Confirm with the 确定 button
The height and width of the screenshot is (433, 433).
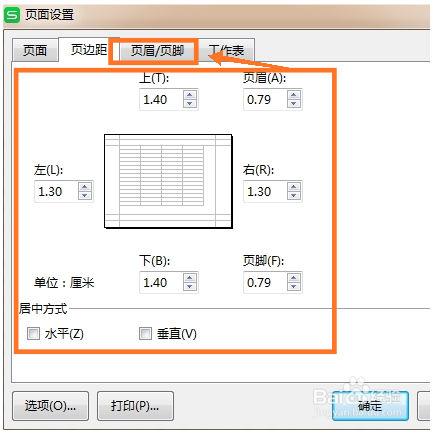coord(370,406)
